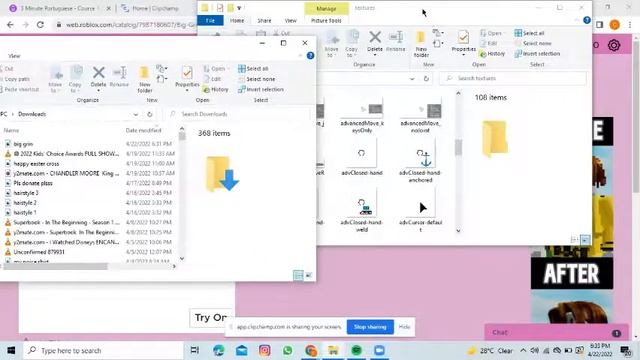
Task: Click Copy path in Downloads window
Action: coord(16,79)
